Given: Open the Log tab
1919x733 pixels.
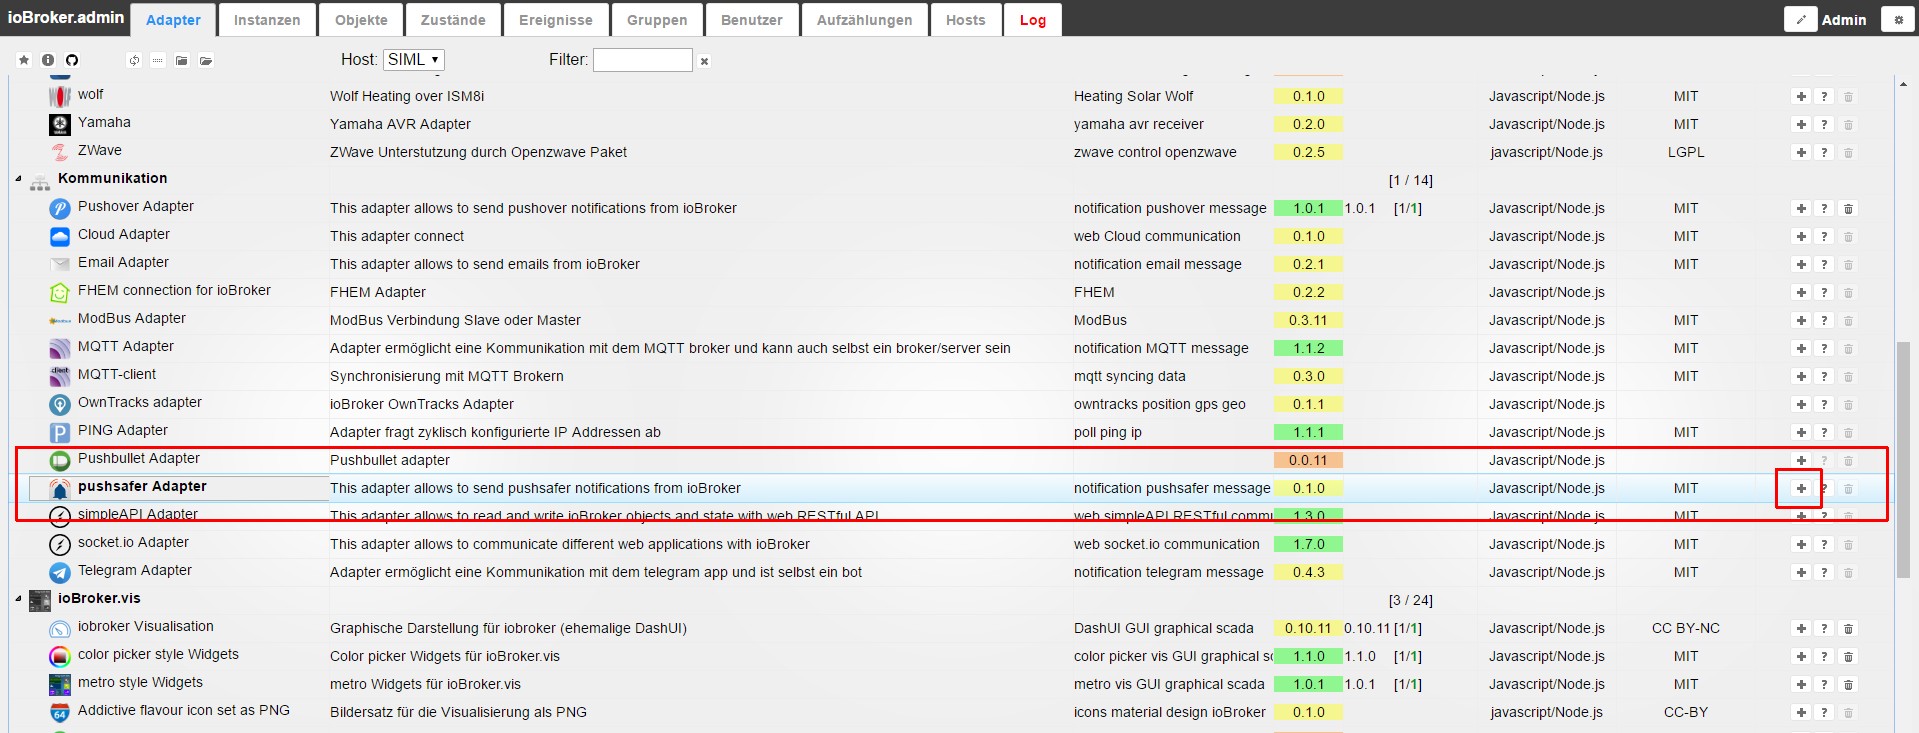Looking at the screenshot, I should 1033,20.
